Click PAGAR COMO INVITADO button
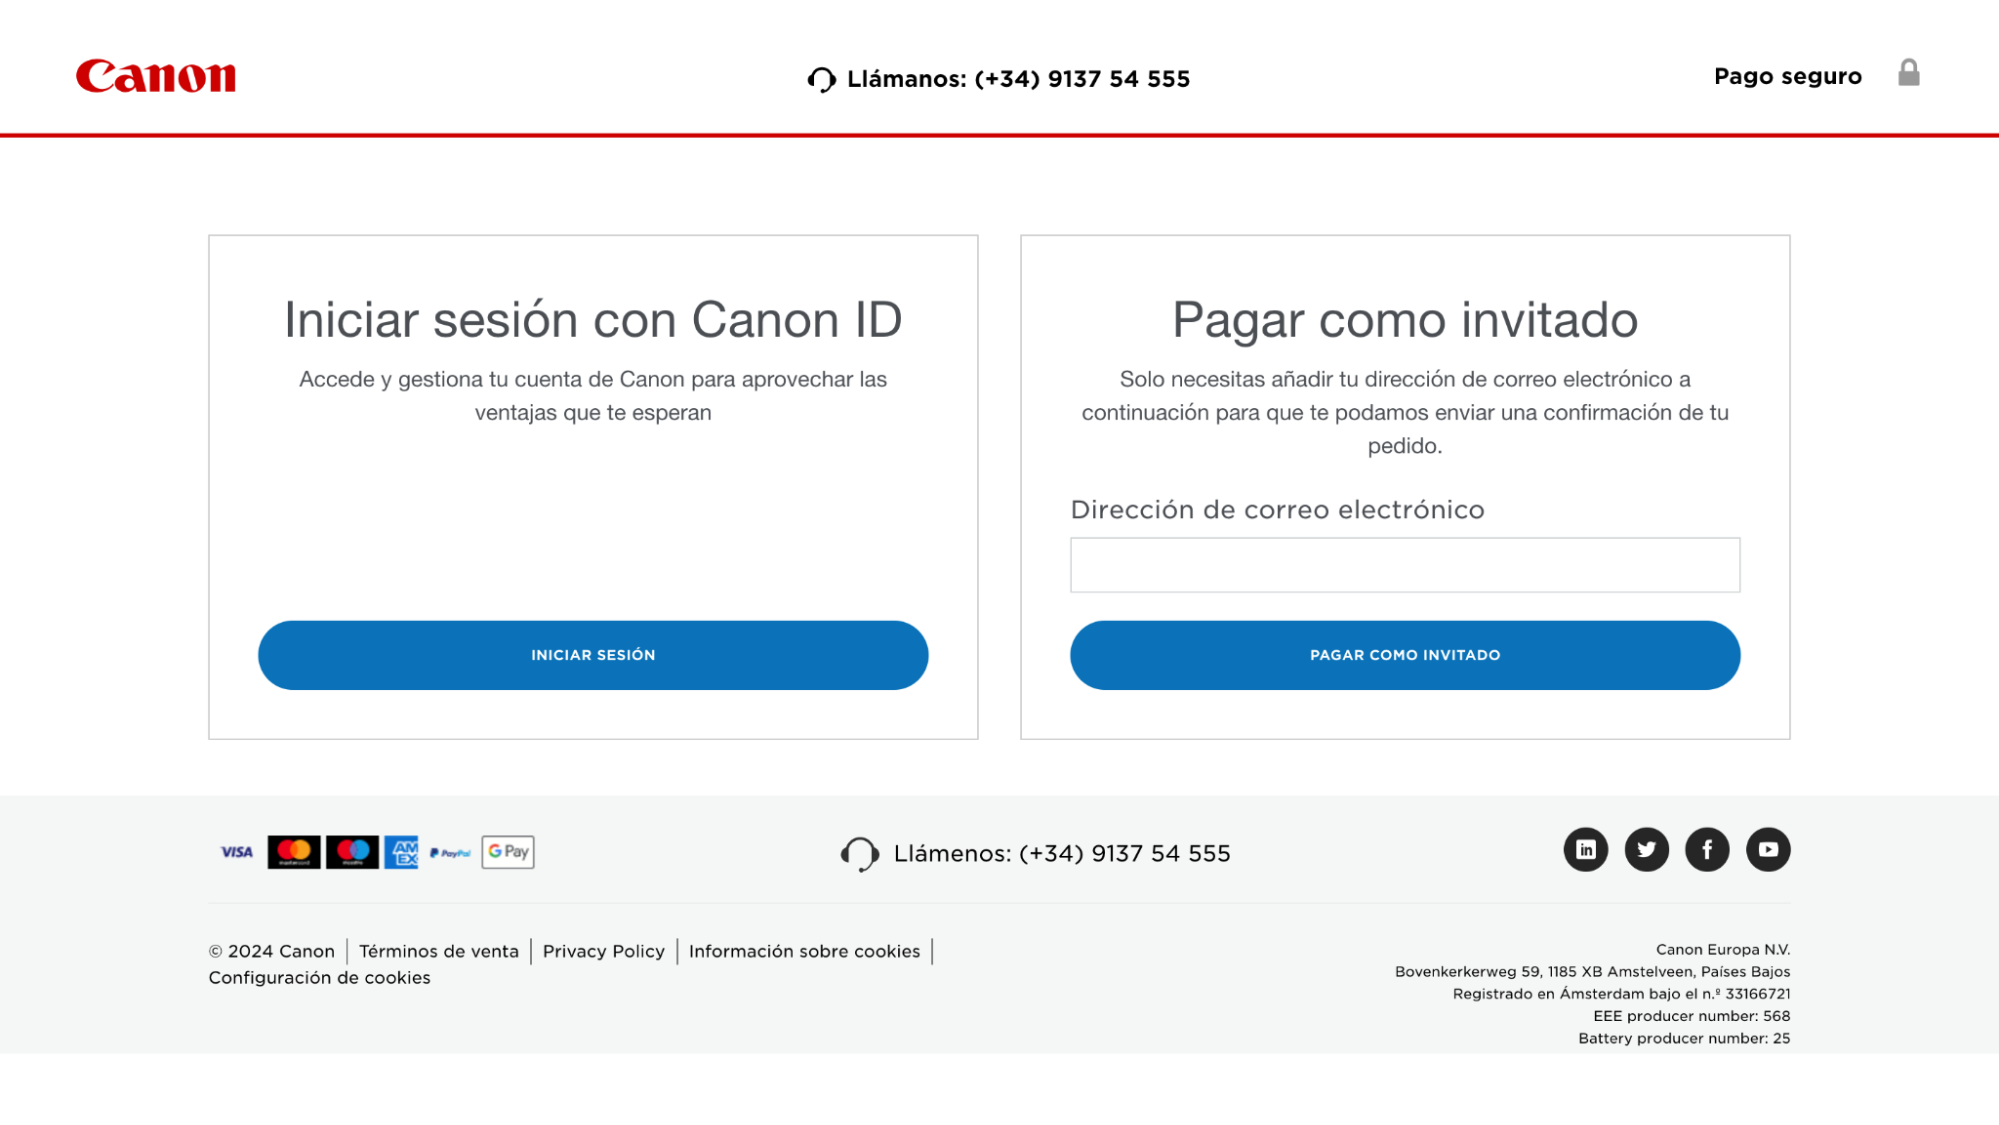Screen dimensions: 1999x1125 [1405, 654]
